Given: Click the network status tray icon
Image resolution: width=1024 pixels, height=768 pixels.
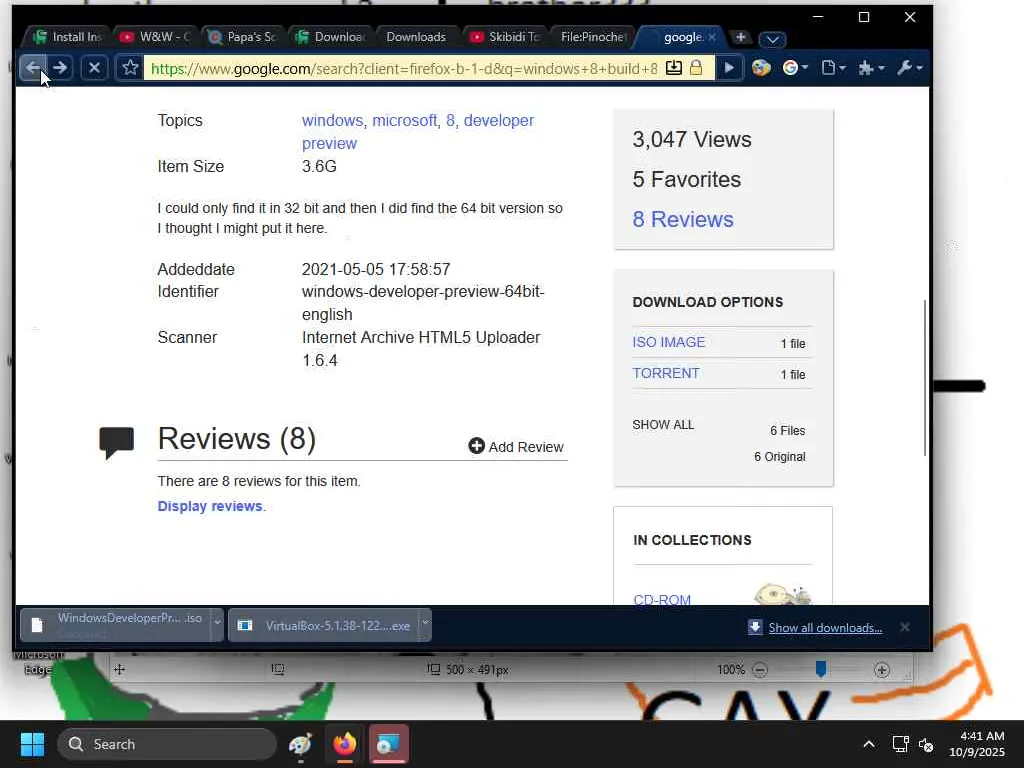Looking at the screenshot, I should [x=901, y=744].
